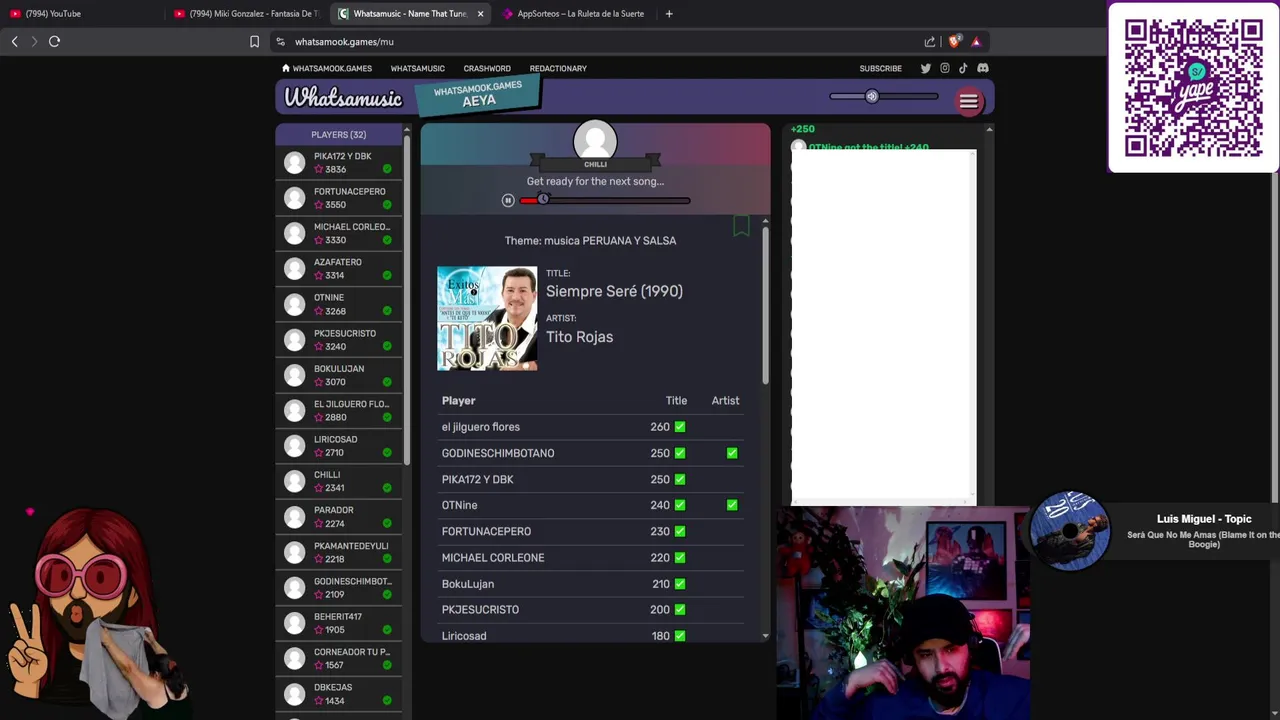Click the up arrow of the chat panel scrollbar
1280x720 pixels.
click(989, 129)
